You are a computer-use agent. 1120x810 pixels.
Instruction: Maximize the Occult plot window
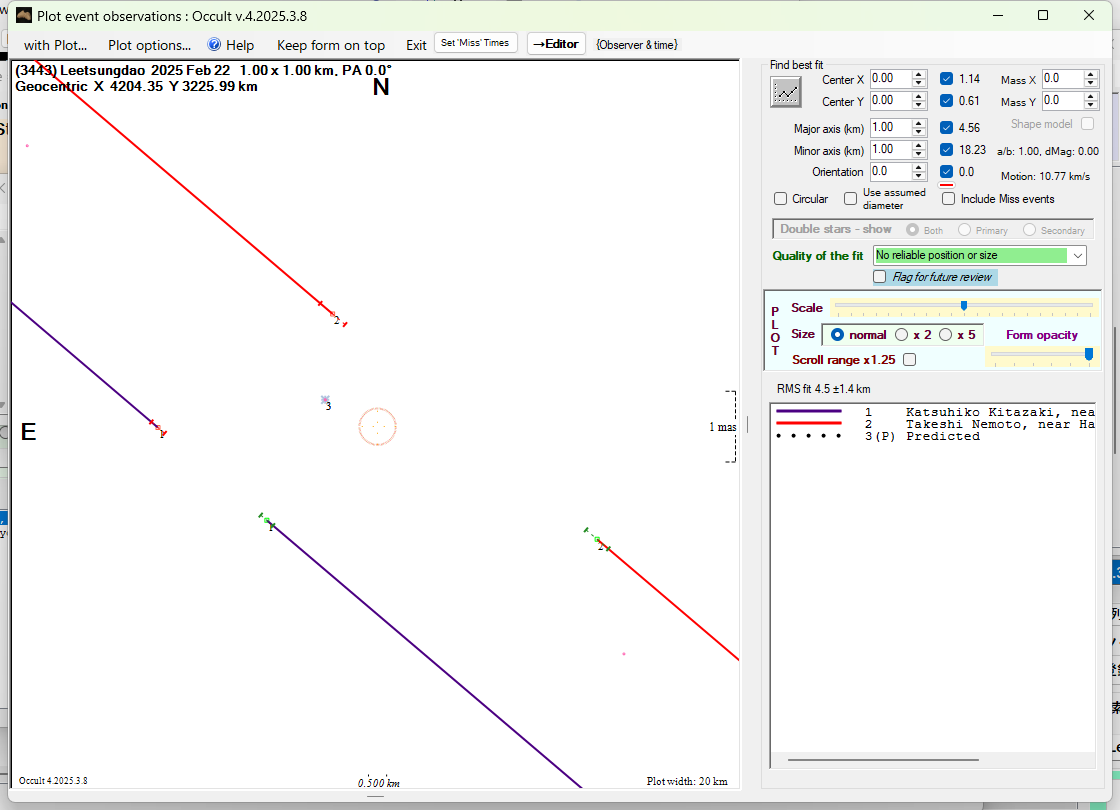[x=1043, y=15]
